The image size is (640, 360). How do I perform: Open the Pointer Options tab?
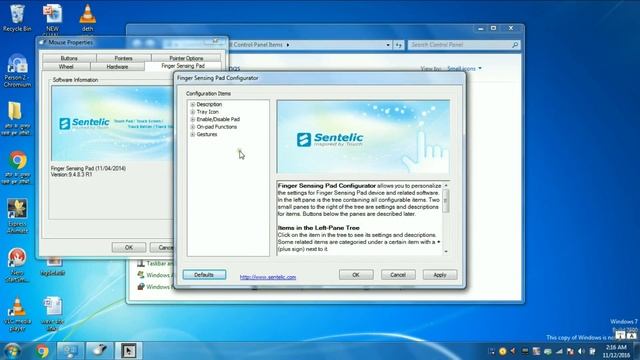186,58
